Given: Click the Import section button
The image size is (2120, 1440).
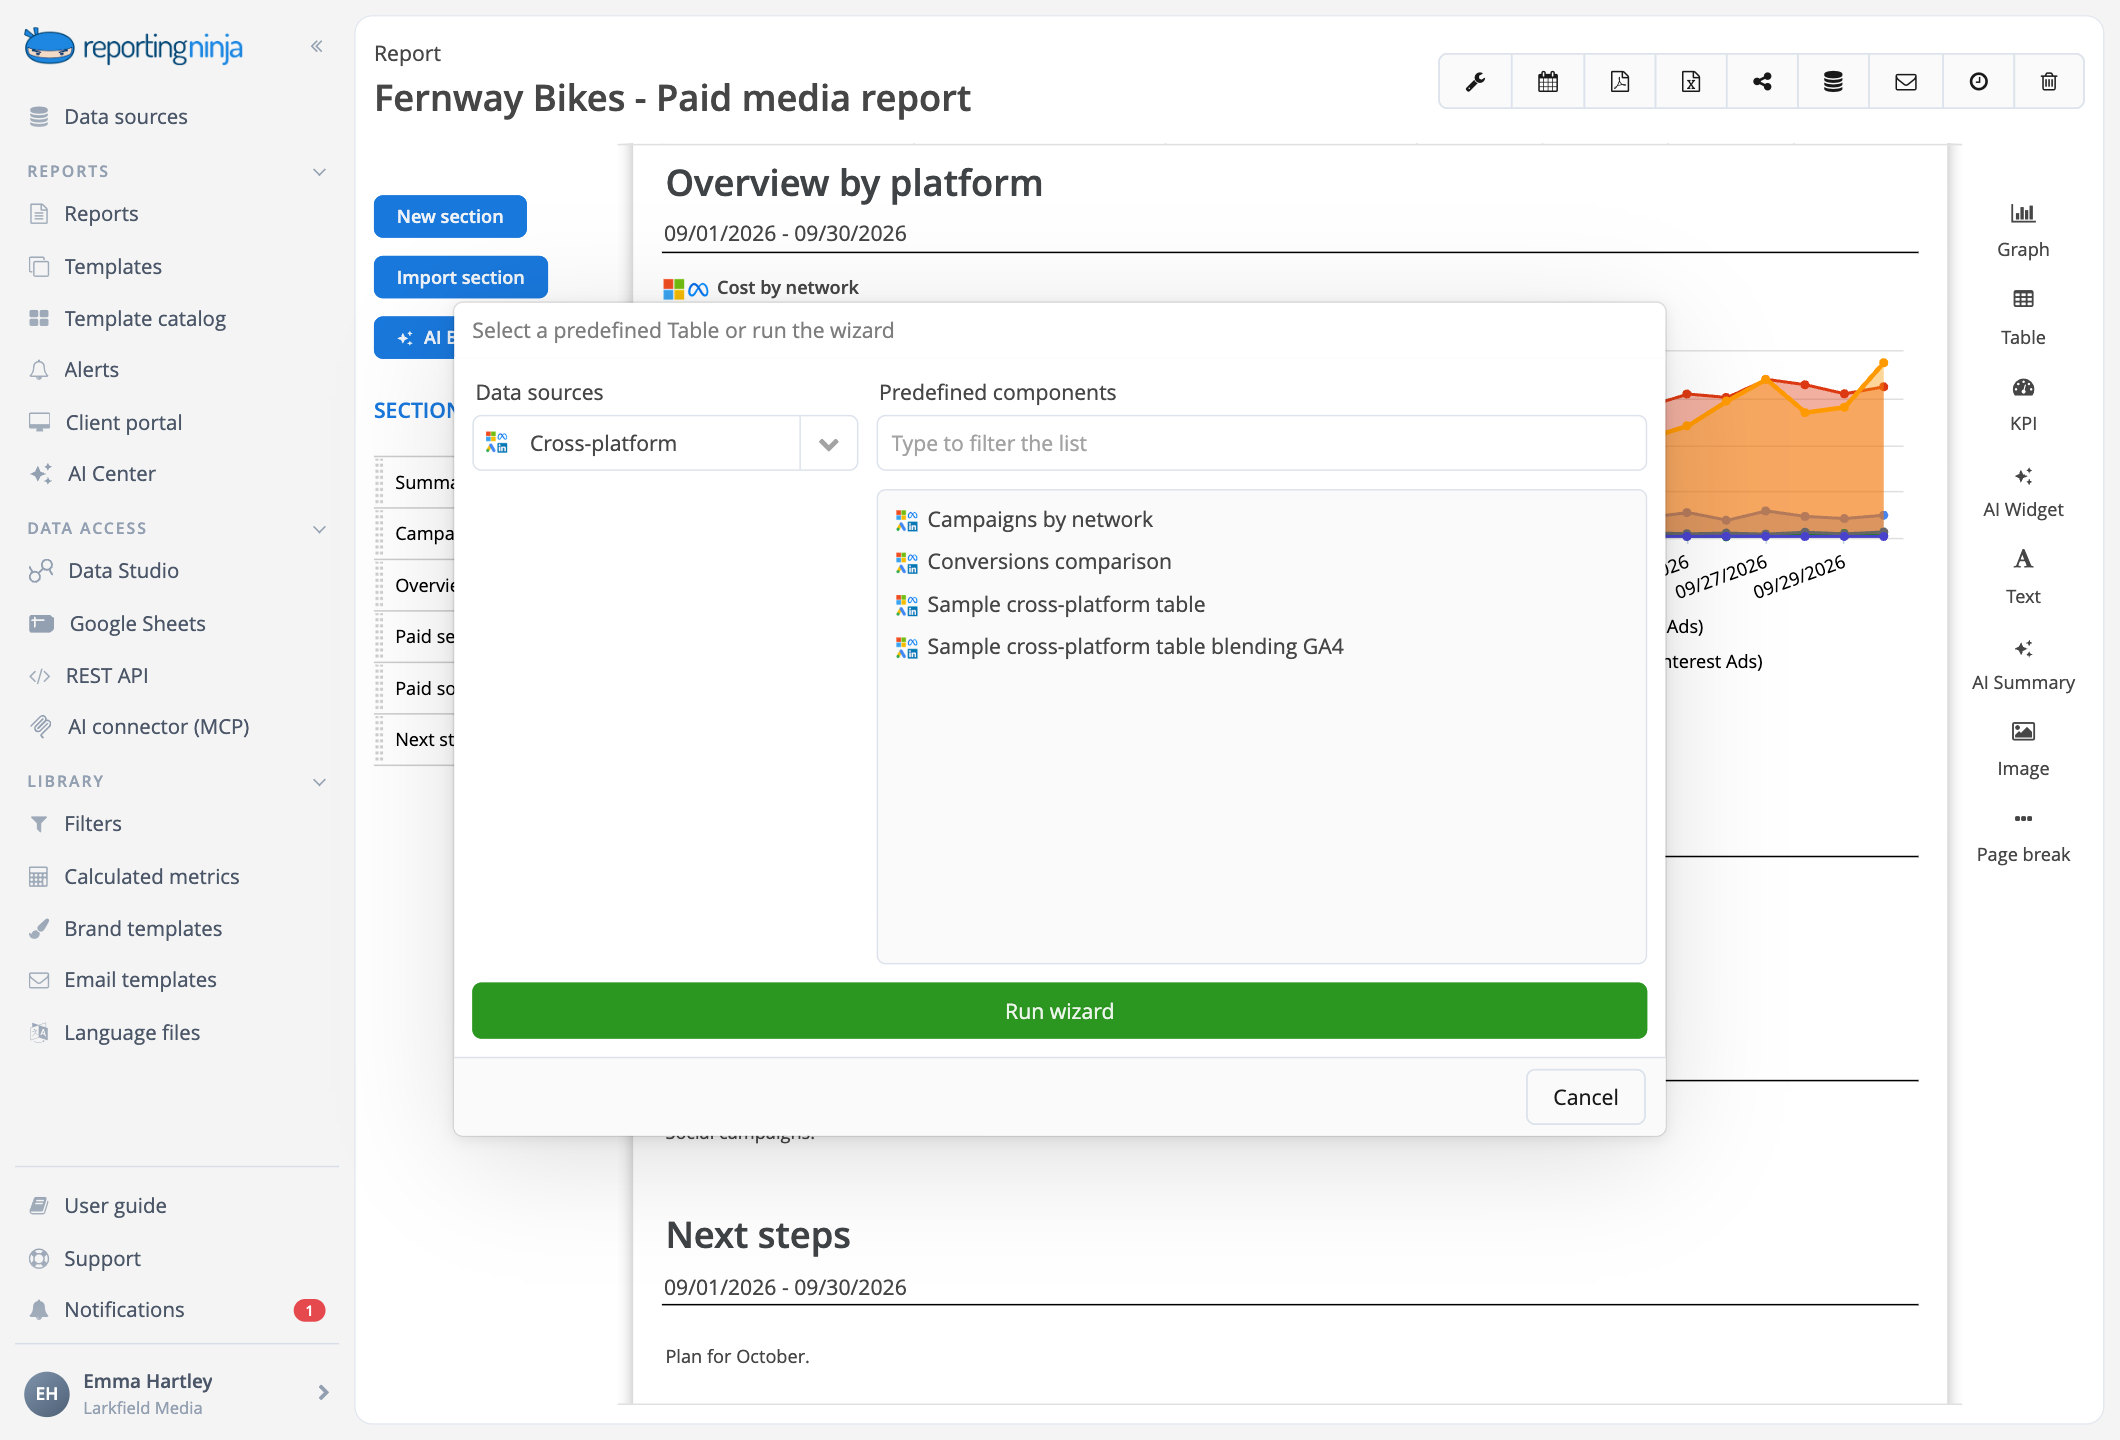Looking at the screenshot, I should click(460, 278).
